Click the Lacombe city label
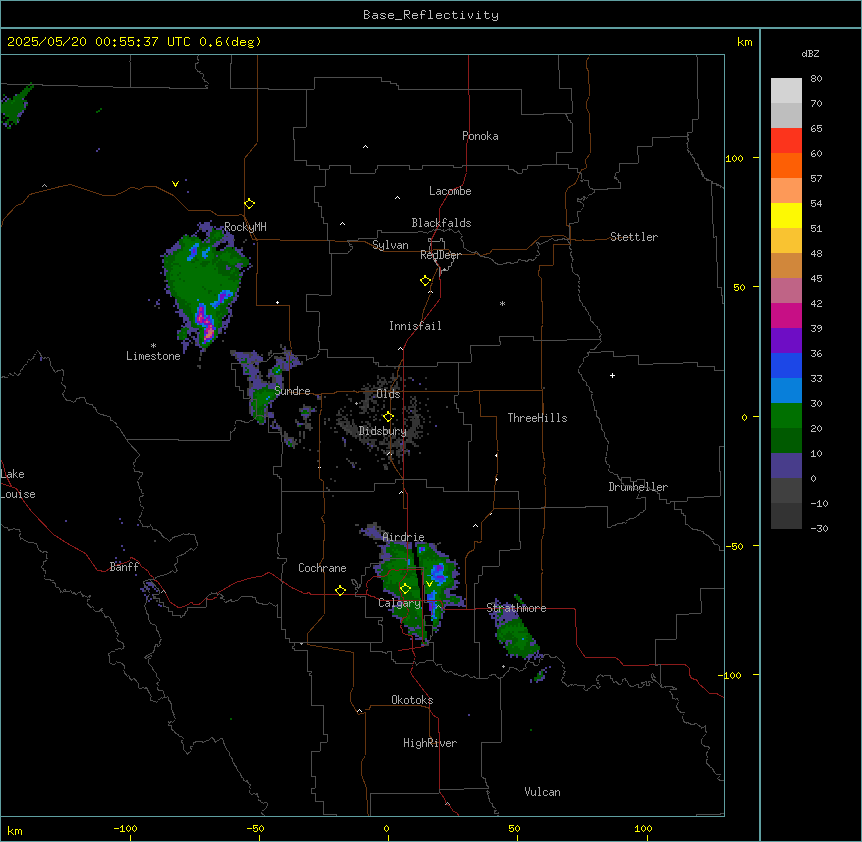The image size is (862, 842). [x=450, y=191]
